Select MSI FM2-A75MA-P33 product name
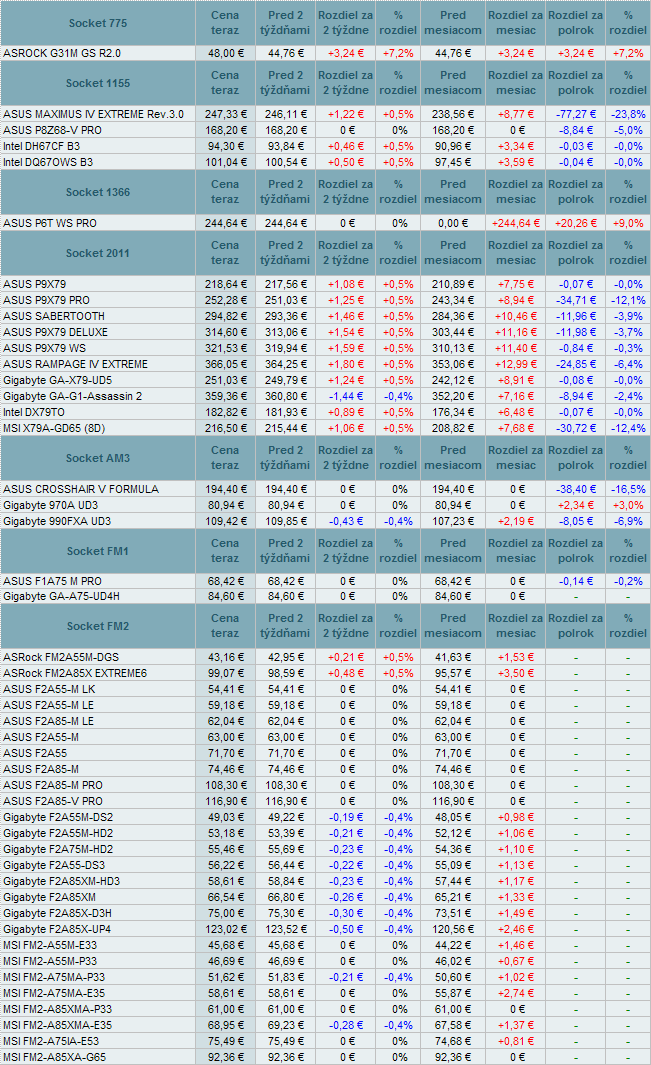 click(x=54, y=977)
